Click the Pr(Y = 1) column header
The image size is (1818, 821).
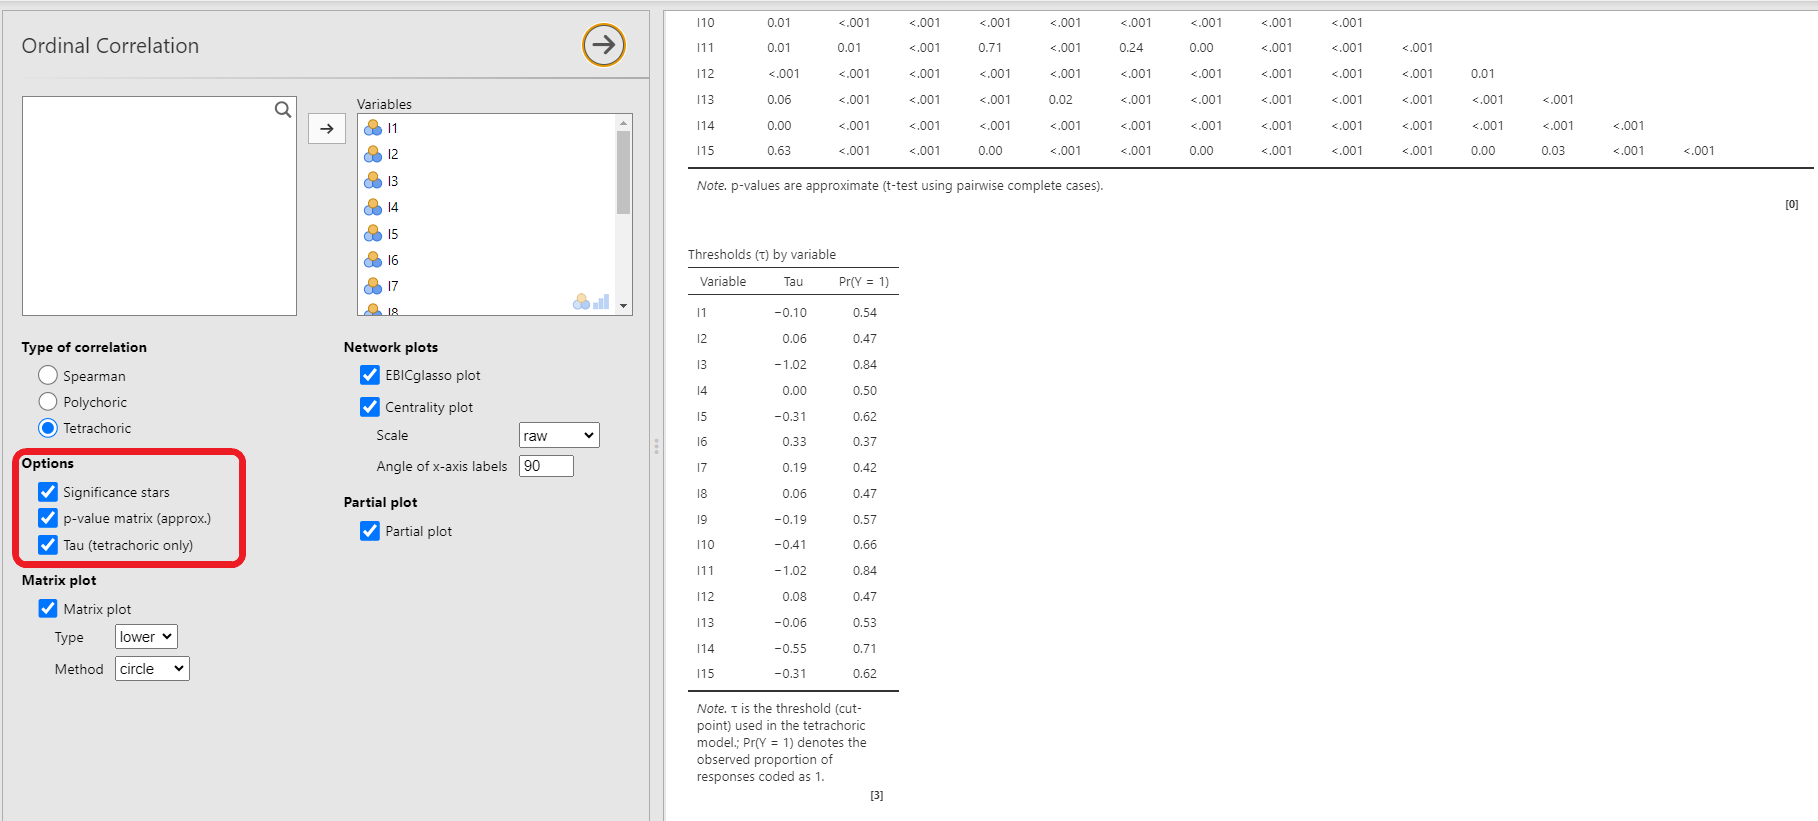(864, 282)
